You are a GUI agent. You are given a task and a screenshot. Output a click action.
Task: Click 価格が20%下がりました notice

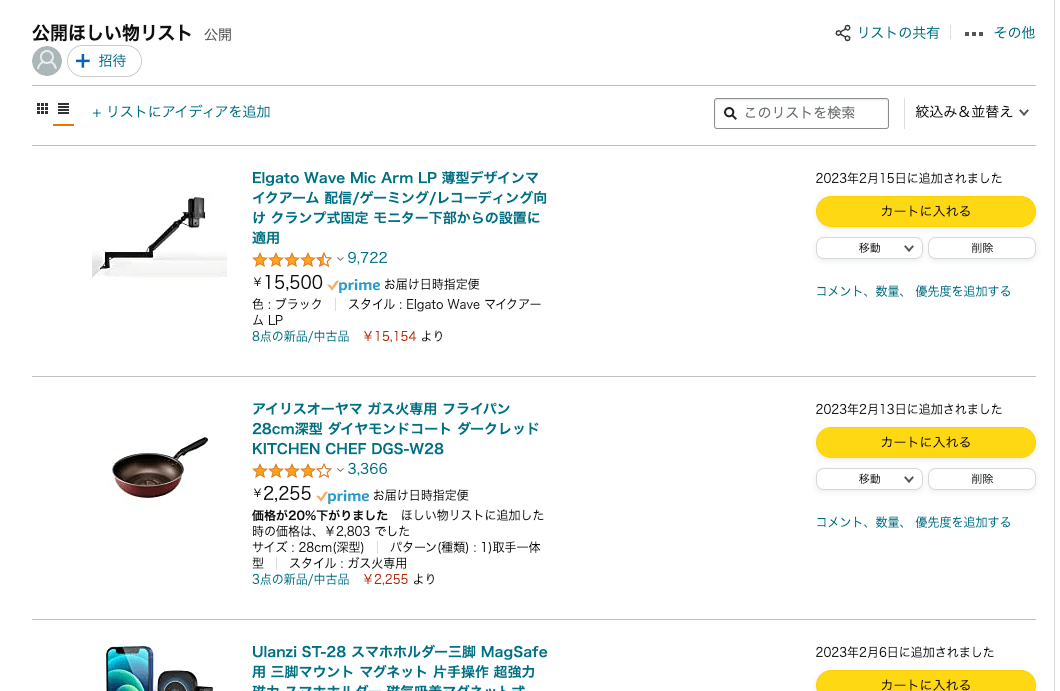[320, 515]
